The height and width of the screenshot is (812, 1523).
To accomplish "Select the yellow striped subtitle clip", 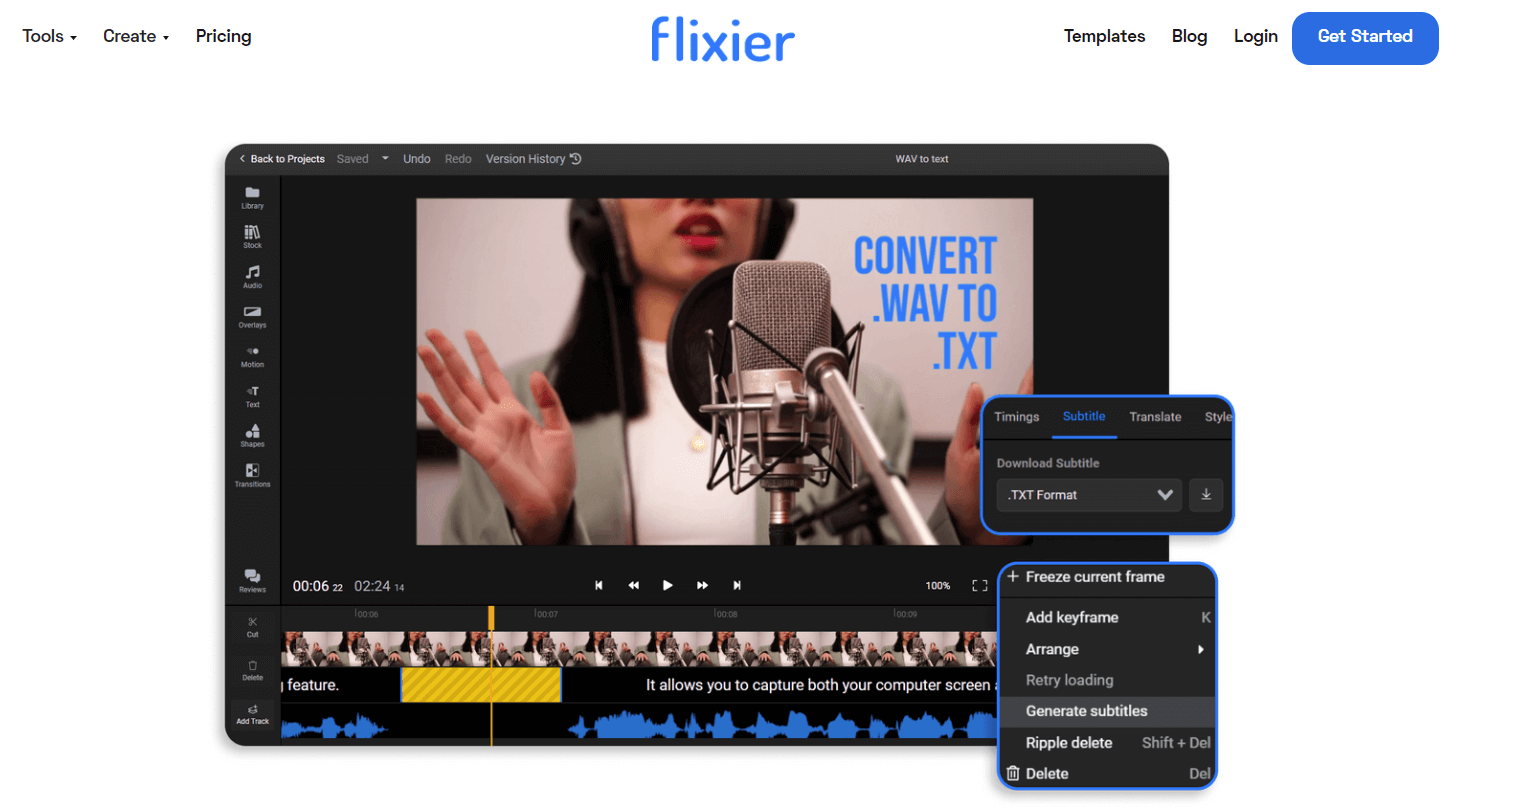I will [481, 685].
